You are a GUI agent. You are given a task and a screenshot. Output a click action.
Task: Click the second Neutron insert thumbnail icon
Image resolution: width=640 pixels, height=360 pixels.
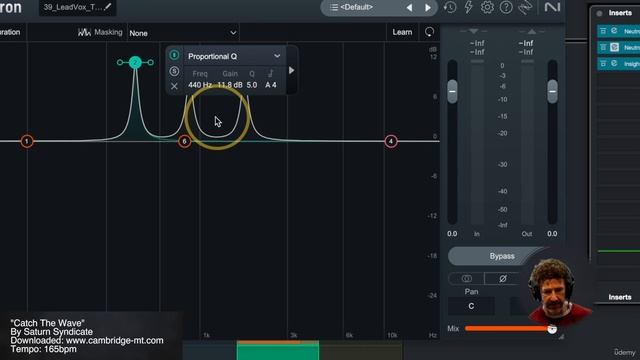click(614, 47)
